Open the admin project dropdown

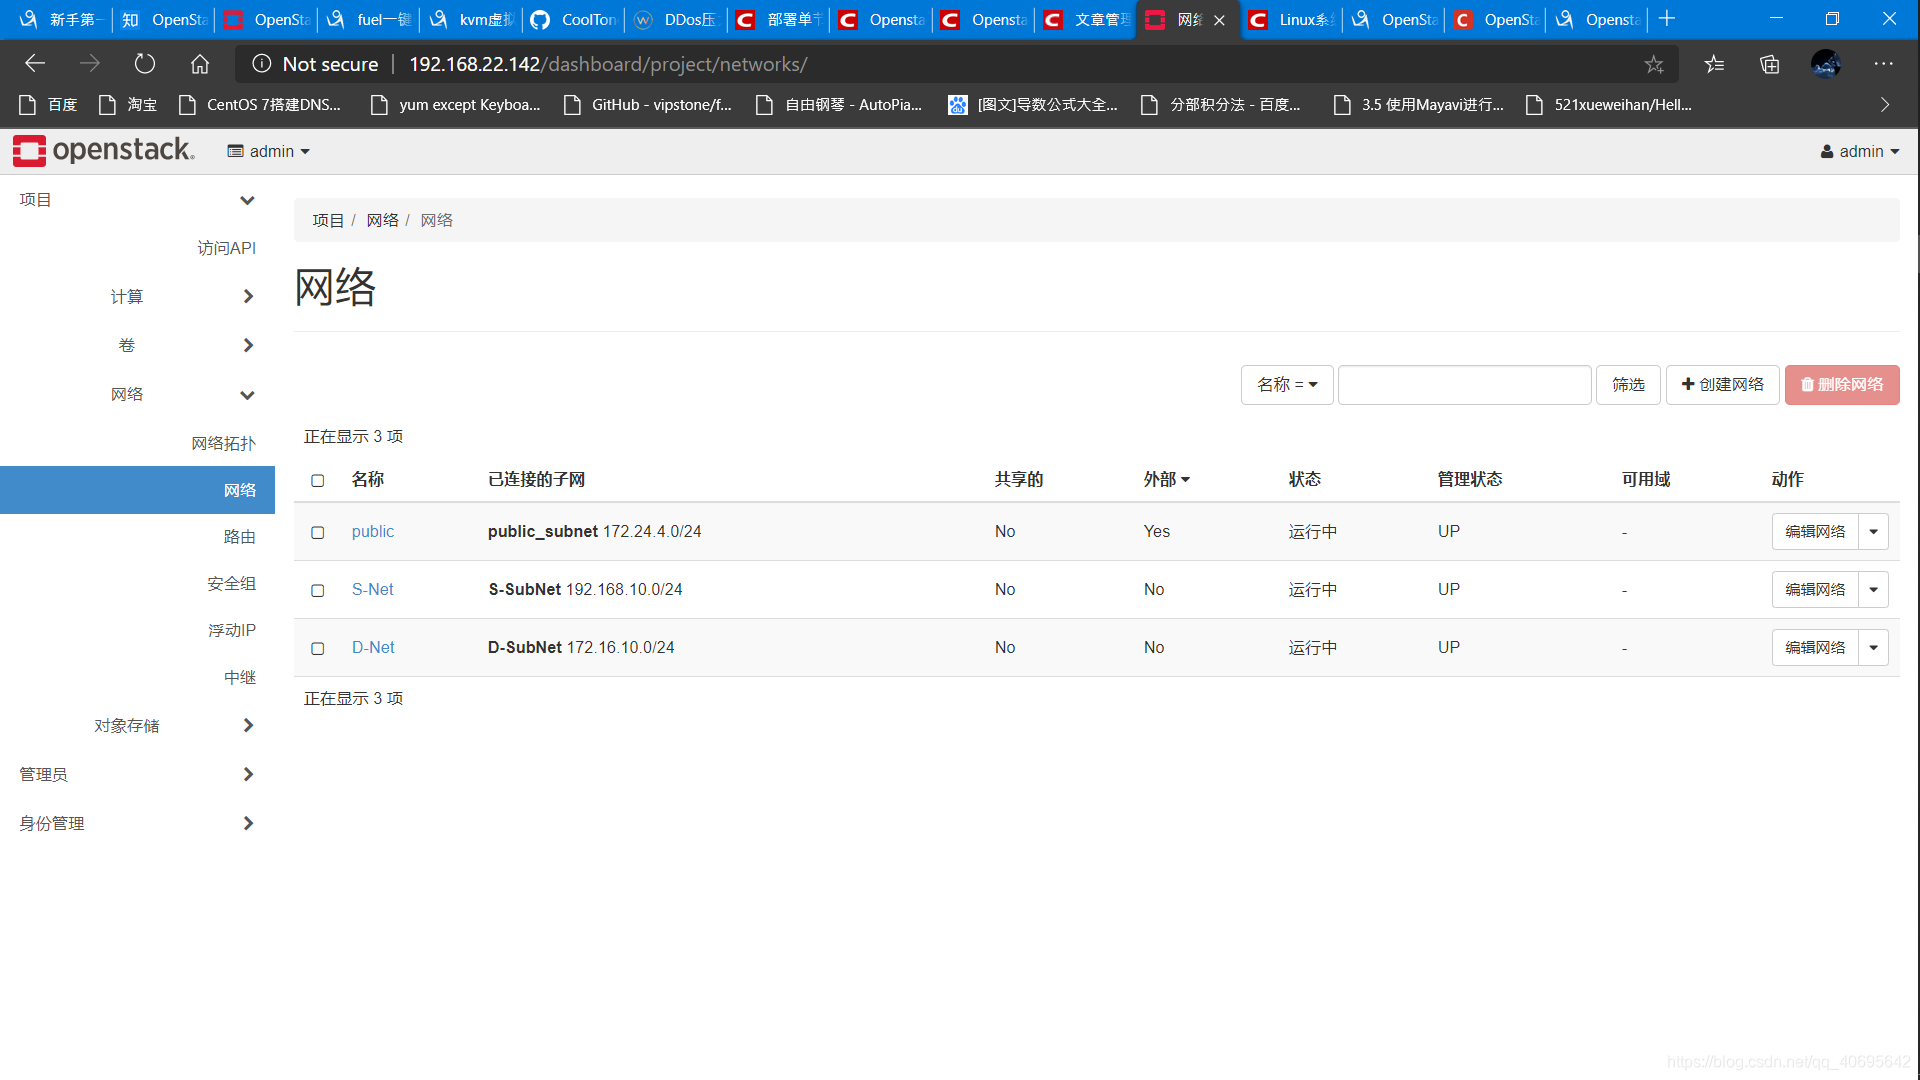coord(269,151)
